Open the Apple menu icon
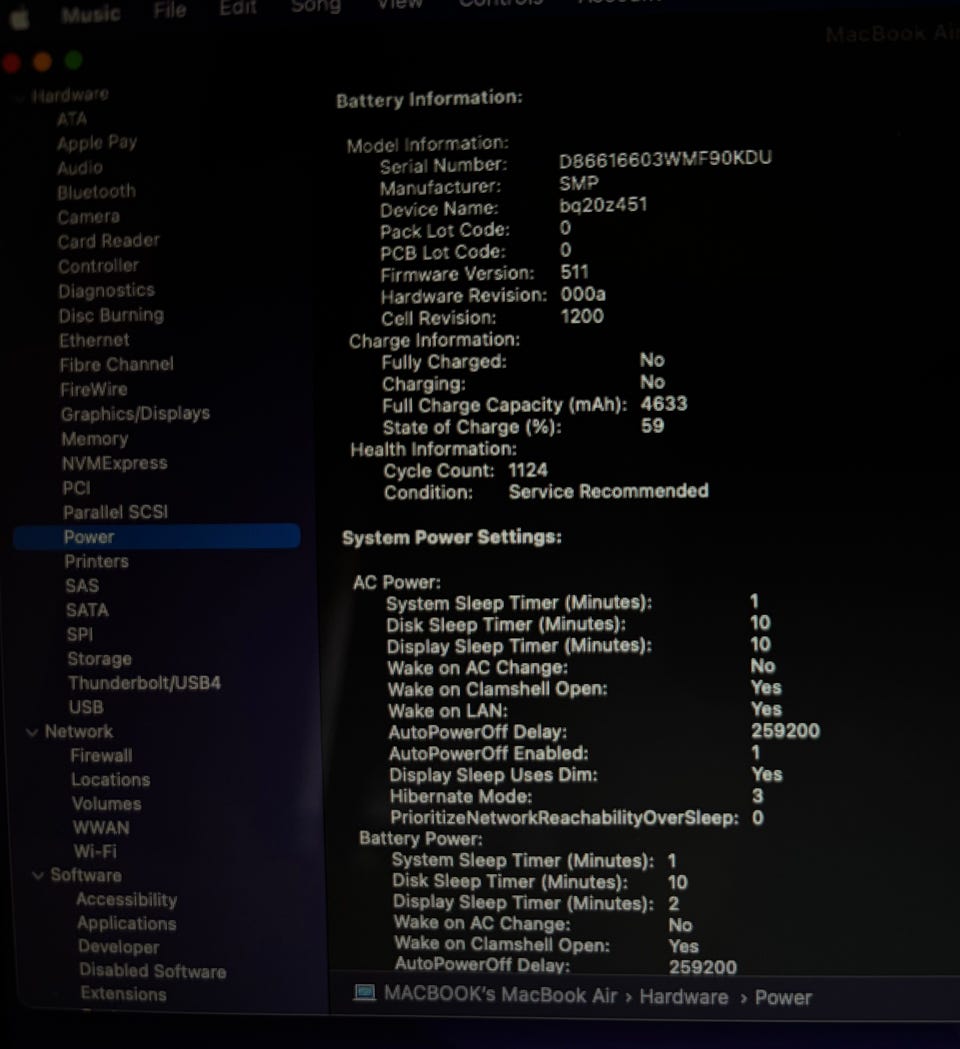The image size is (960, 1049). (x=19, y=16)
